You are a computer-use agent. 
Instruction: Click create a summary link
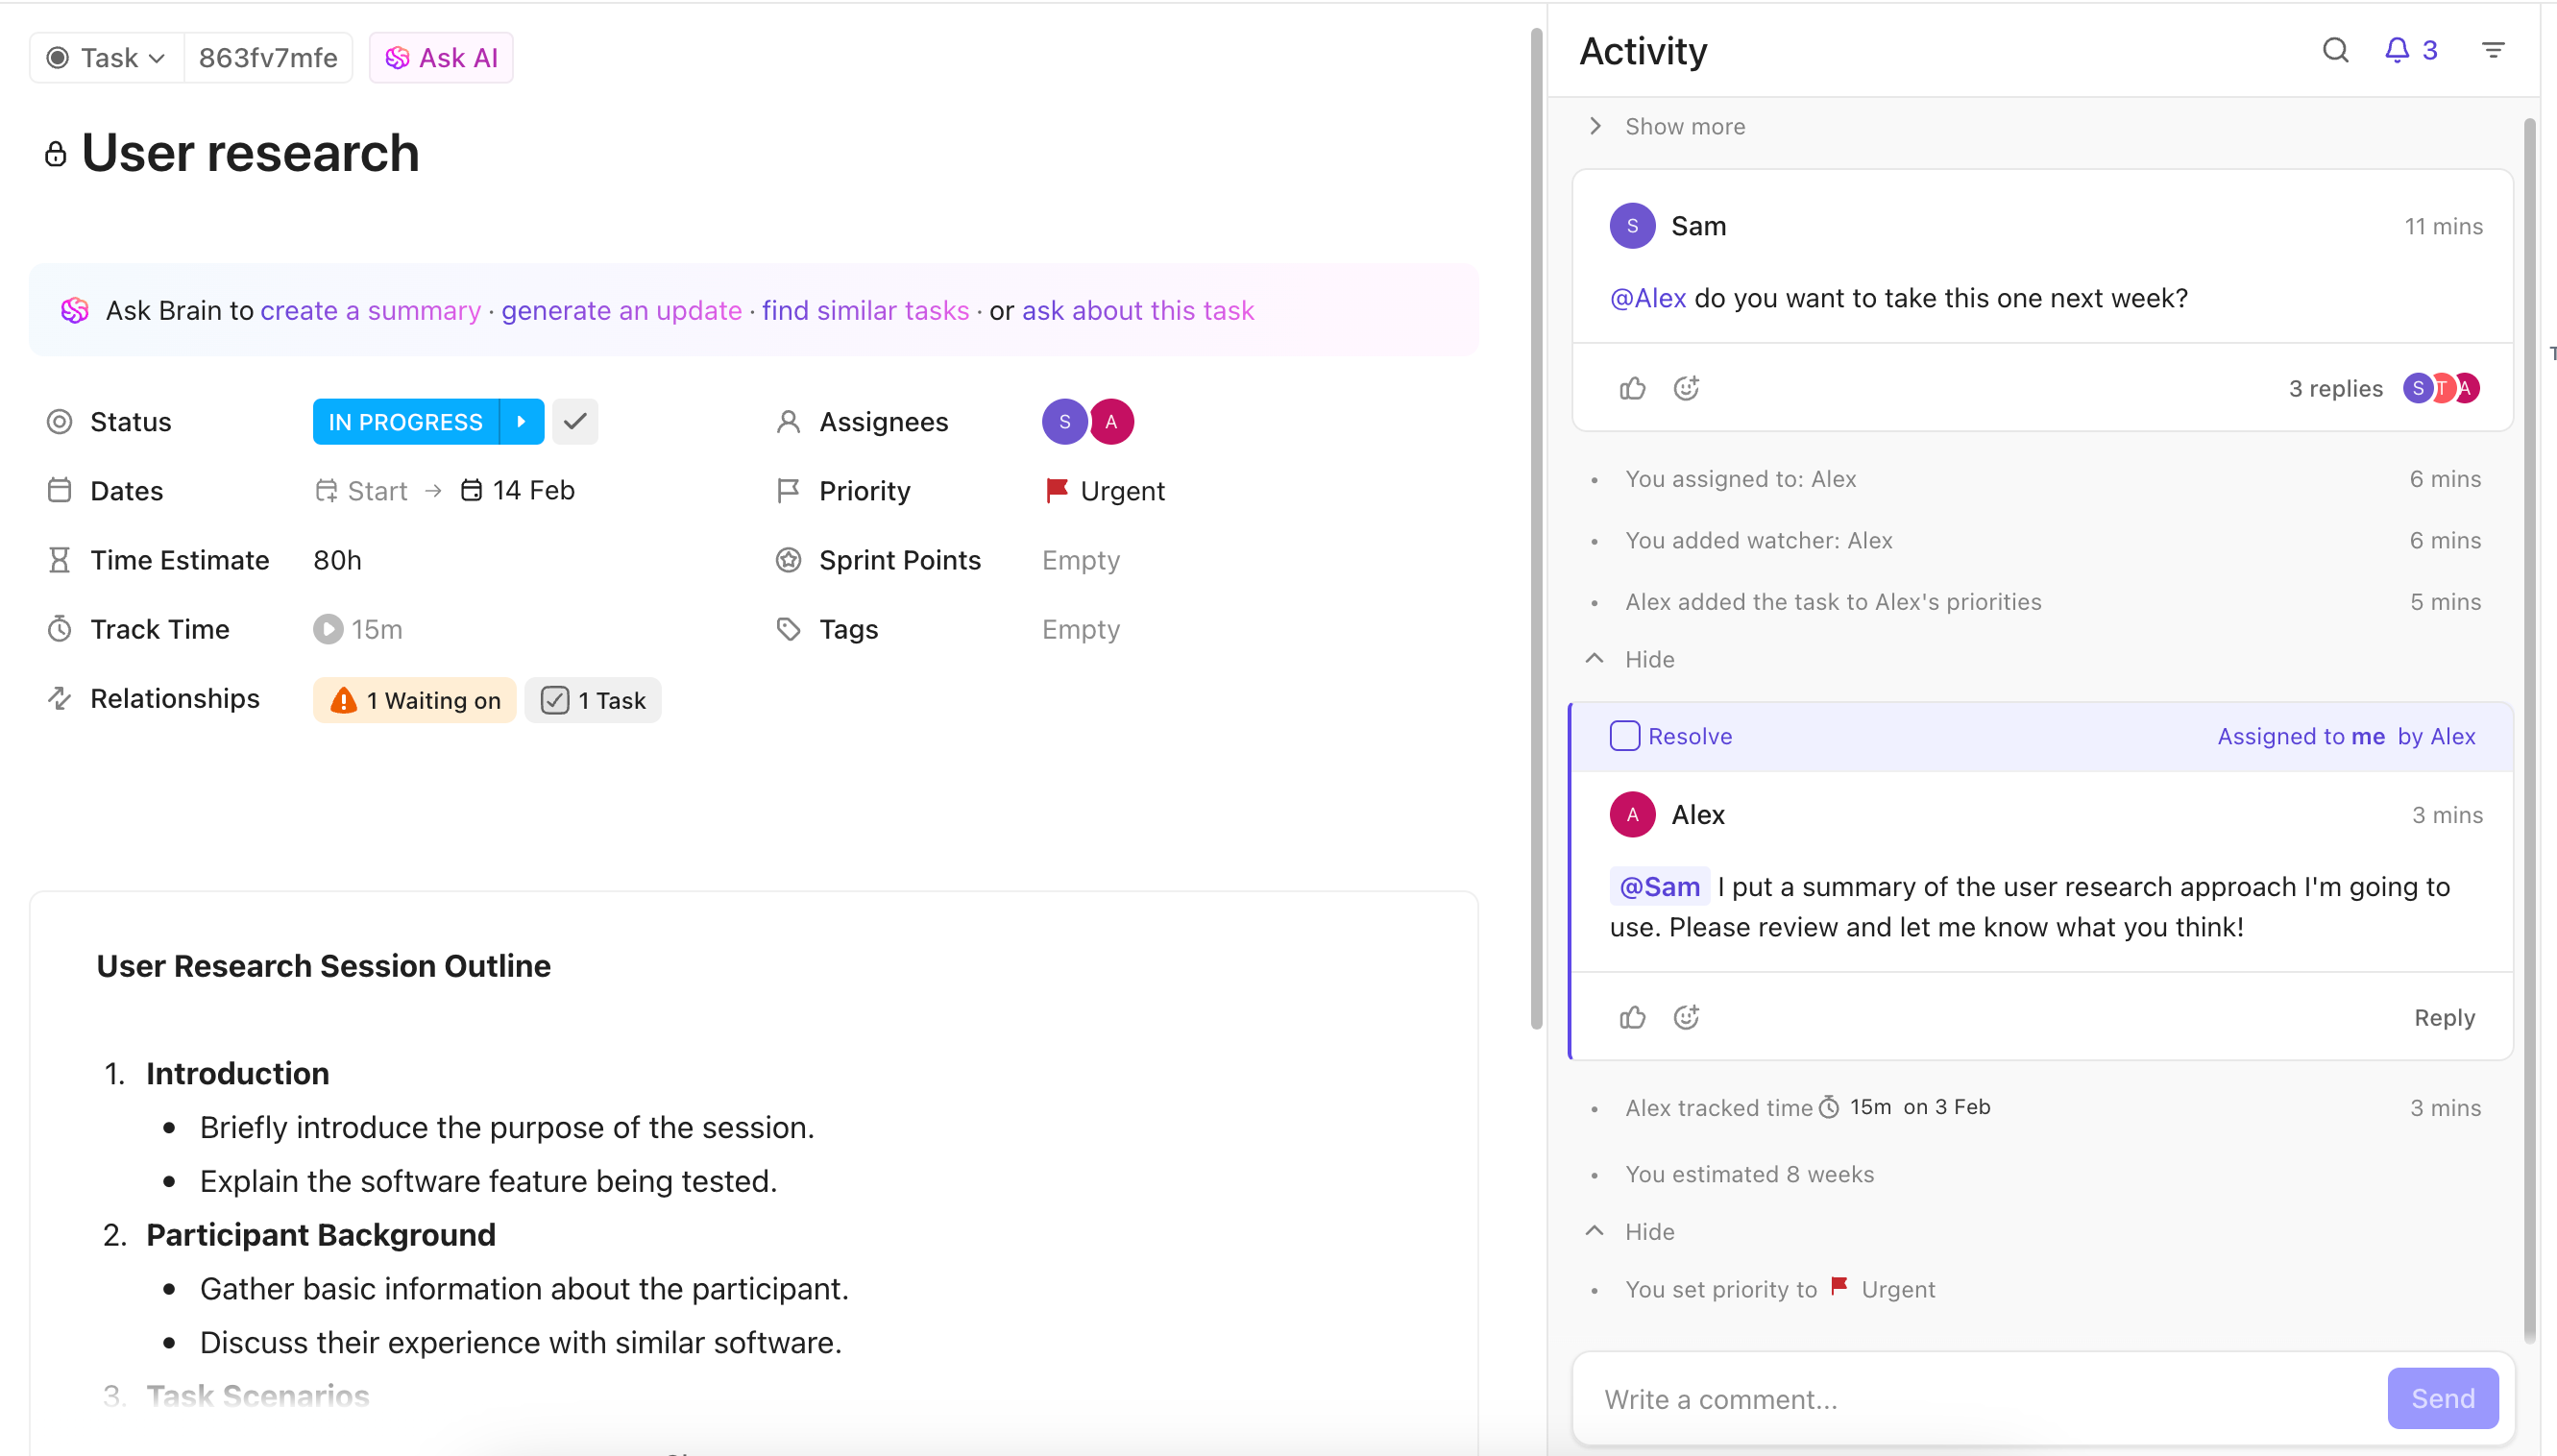(x=370, y=311)
